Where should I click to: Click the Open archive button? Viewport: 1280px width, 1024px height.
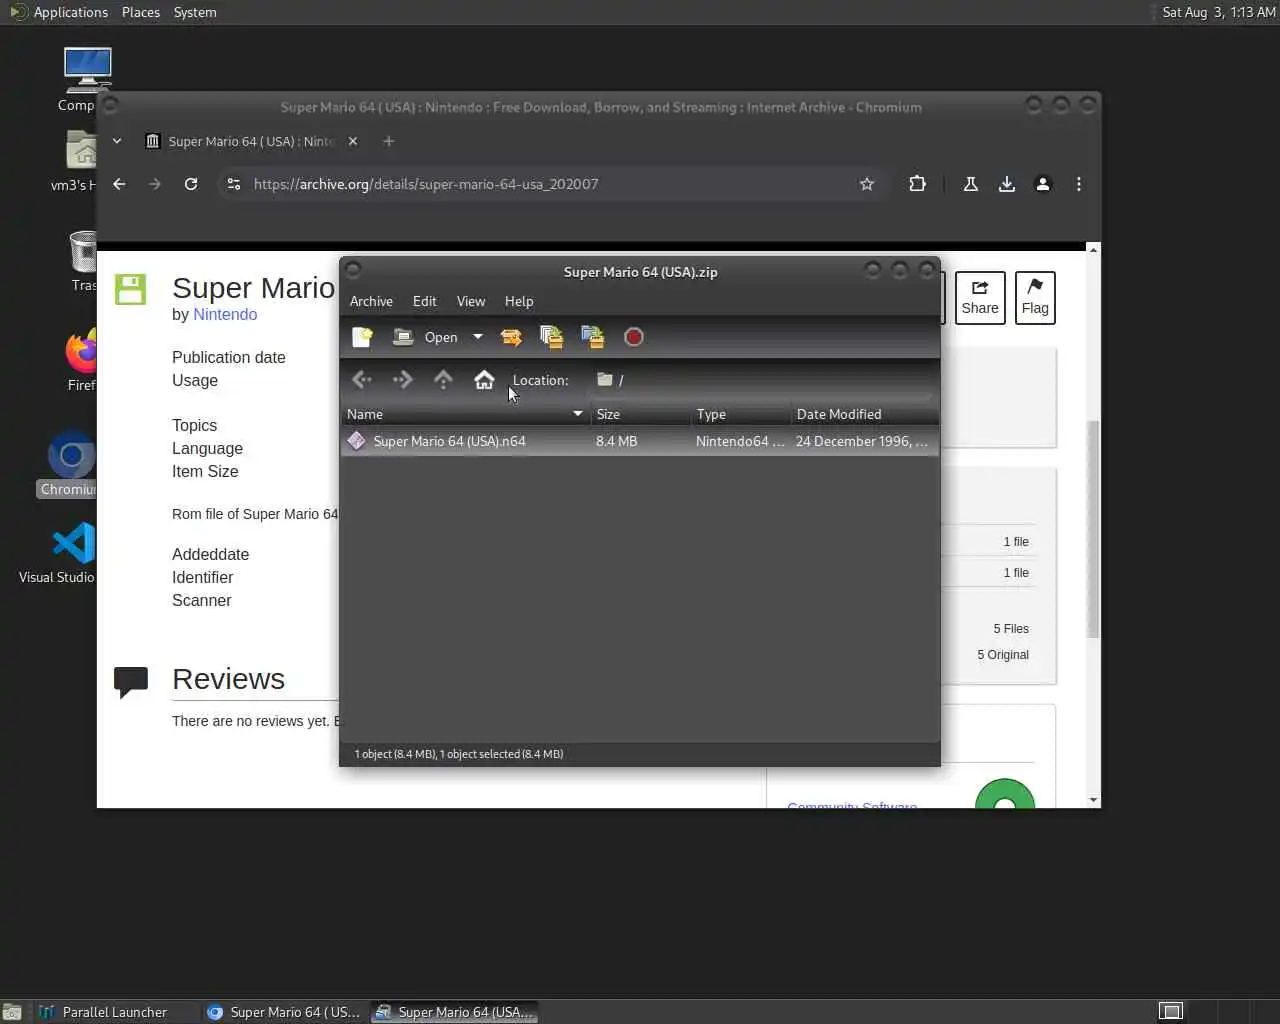[426, 337]
